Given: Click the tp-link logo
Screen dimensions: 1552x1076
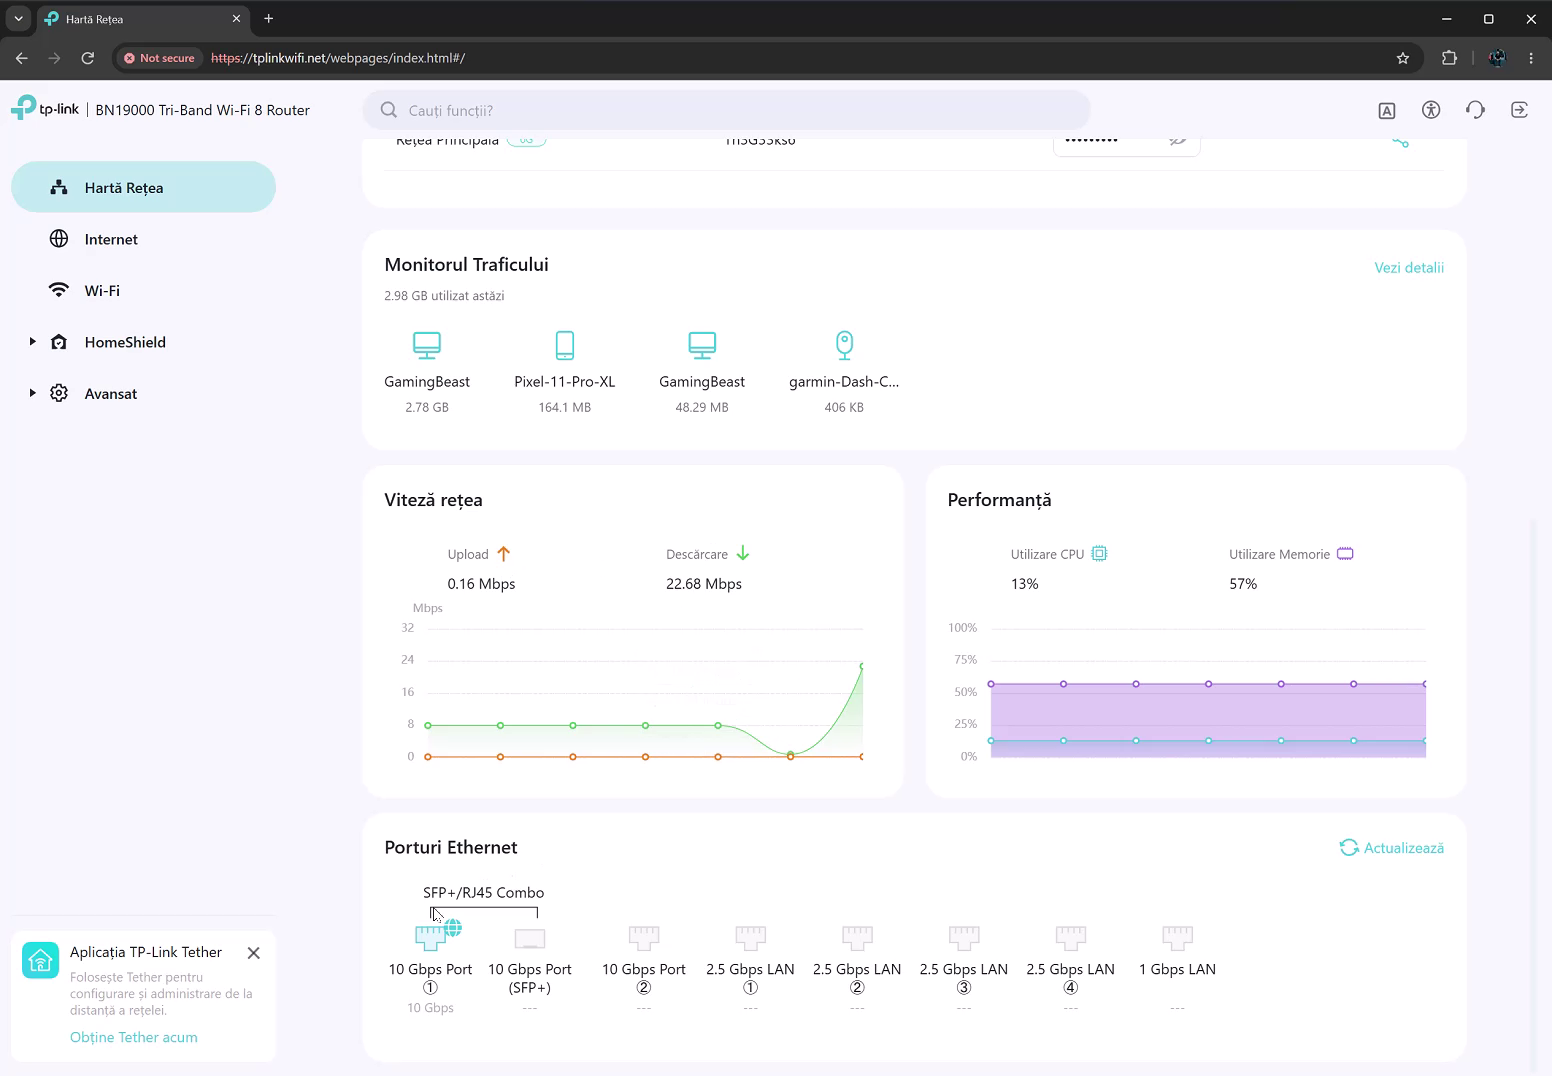Looking at the screenshot, I should point(45,108).
